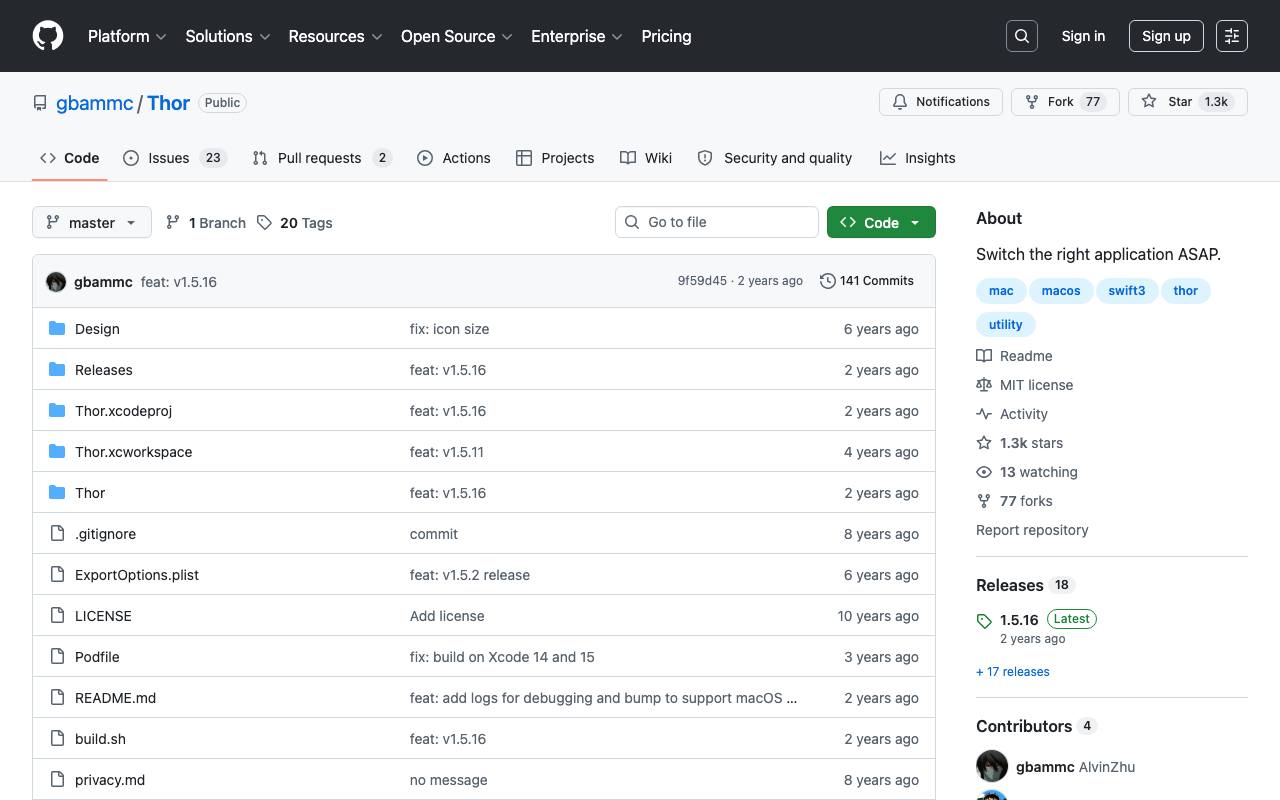The image size is (1280, 800).
Task: Select the Code tab
Action: (70, 158)
